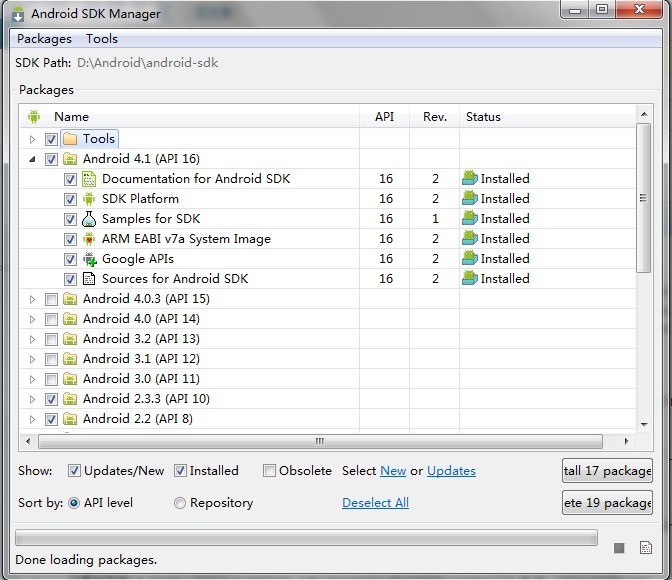Click the SDK Platform android icon
This screenshot has width=672, height=580.
pyautogui.click(x=89, y=199)
